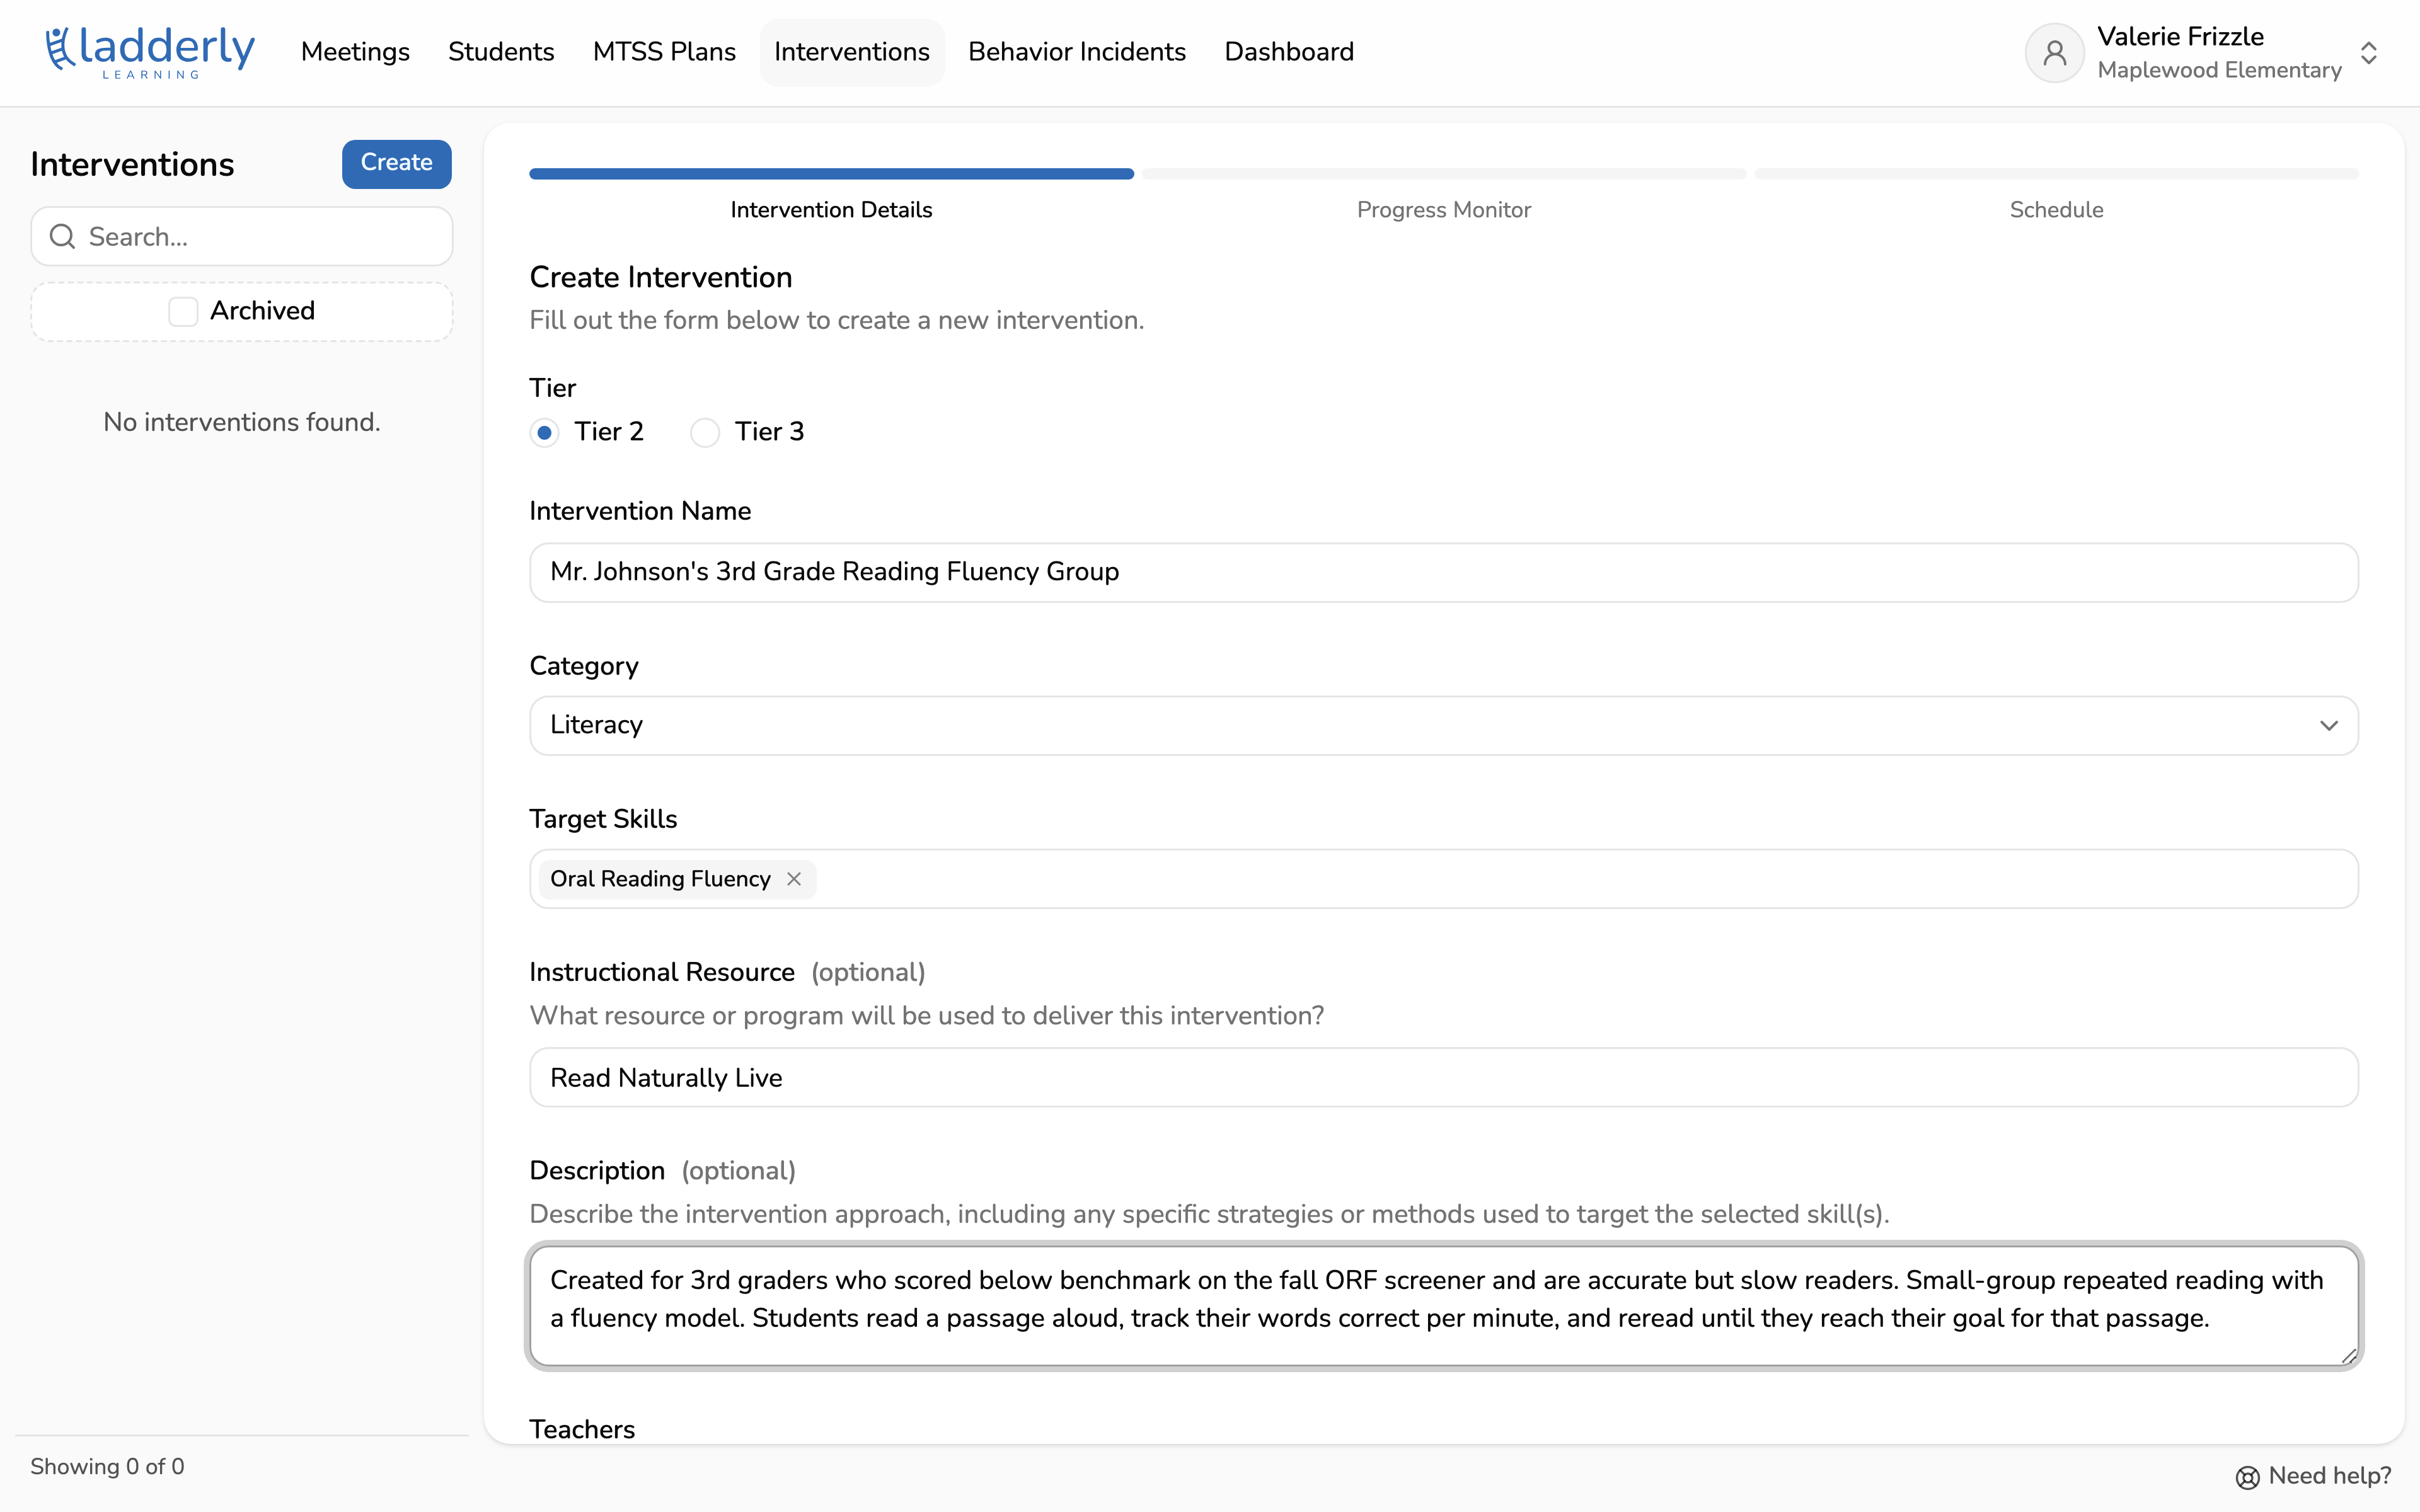The height and width of the screenshot is (1512, 2420).
Task: Click the Maplewood Elementary school name
Action: pos(2219,70)
